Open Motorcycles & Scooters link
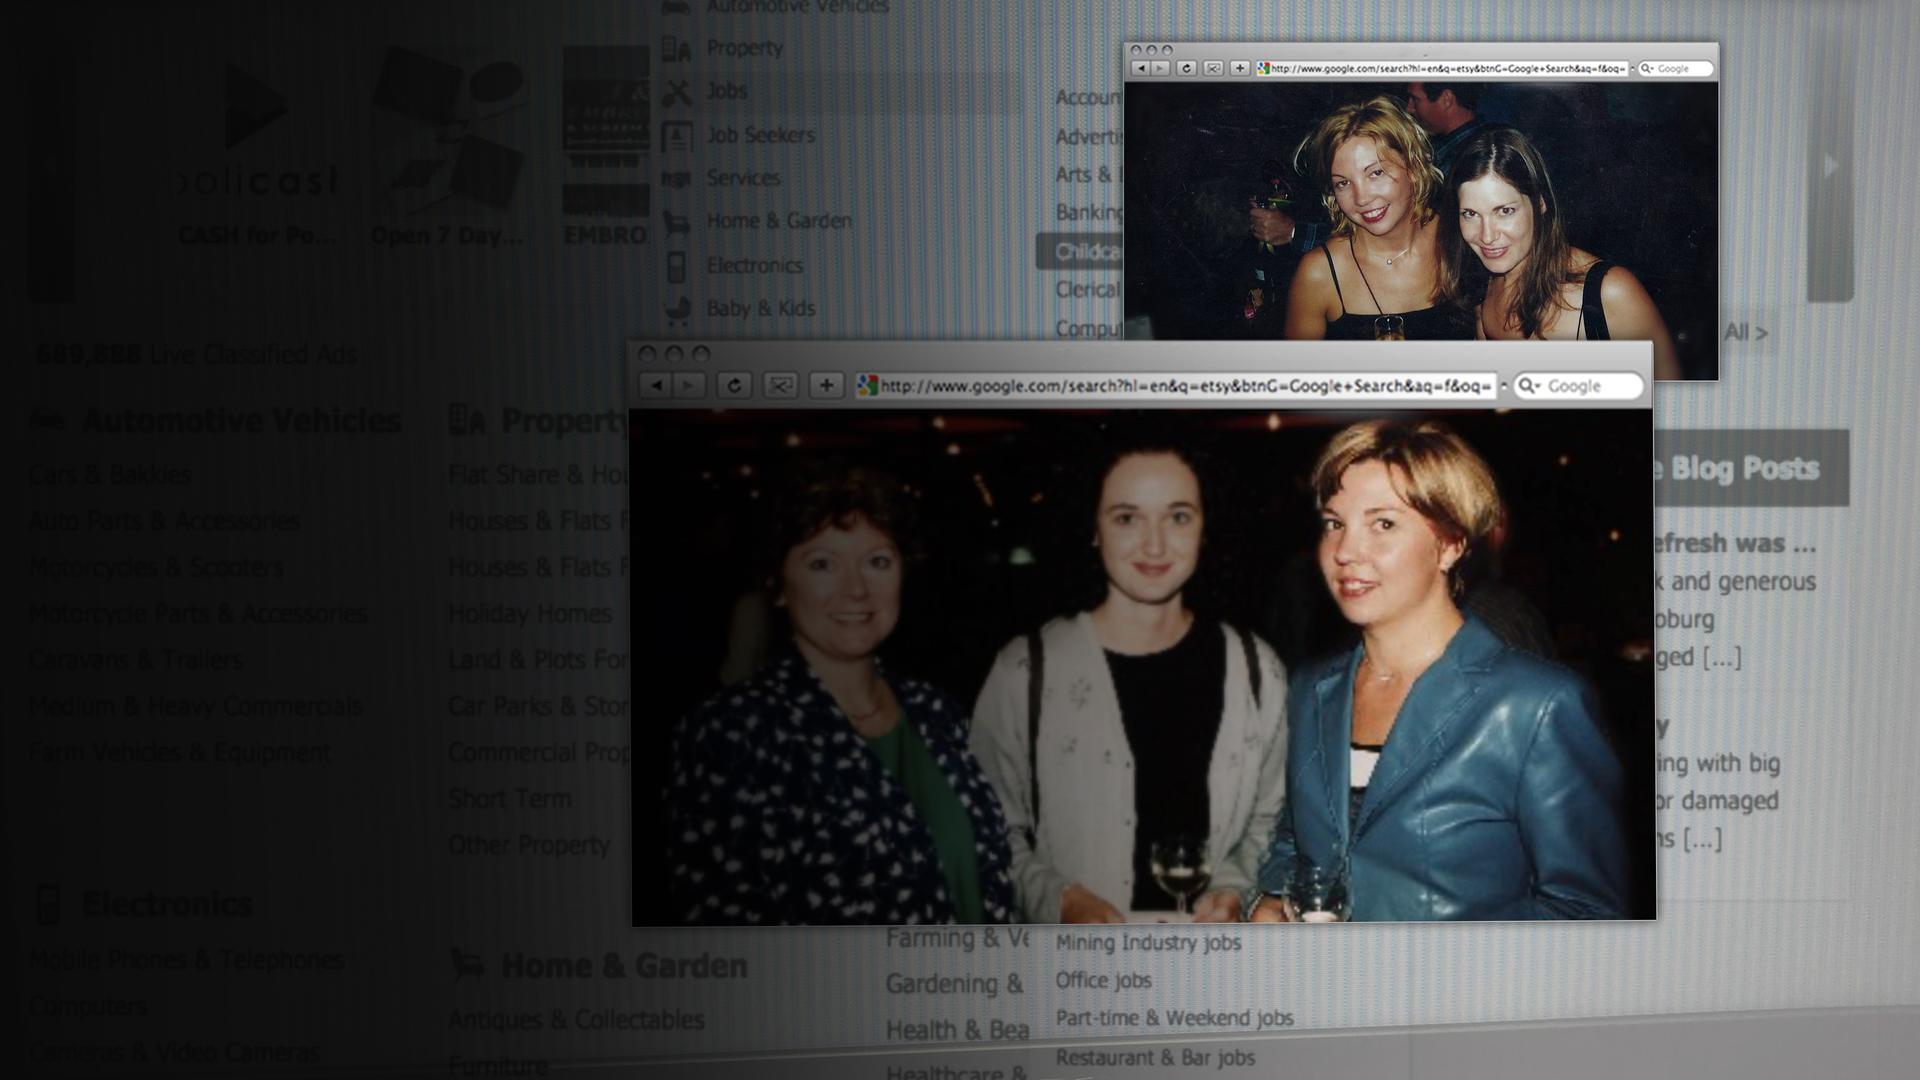This screenshot has height=1080, width=1920. [x=156, y=566]
